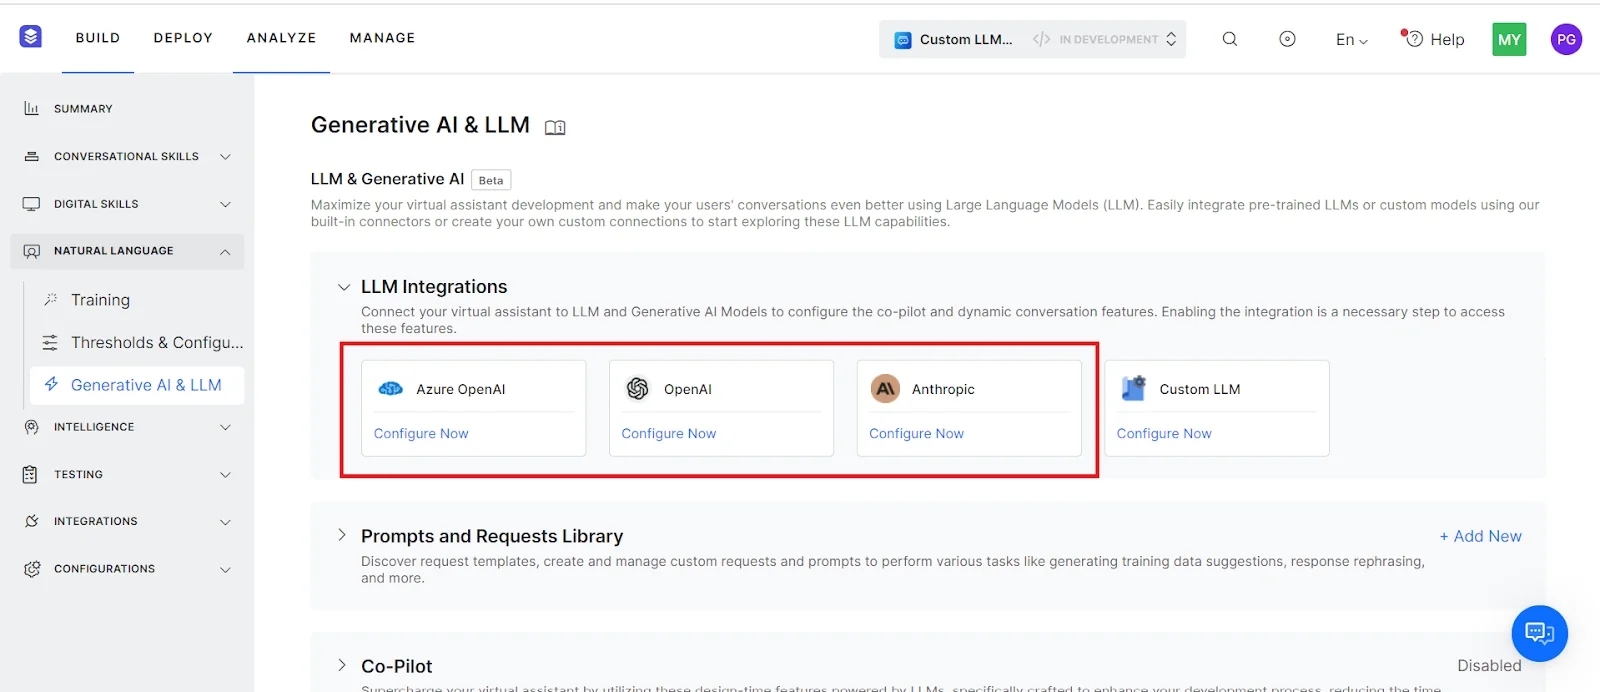The width and height of the screenshot is (1600, 692).
Task: Expand the Co-Pilot section arrow
Action: [342, 665]
